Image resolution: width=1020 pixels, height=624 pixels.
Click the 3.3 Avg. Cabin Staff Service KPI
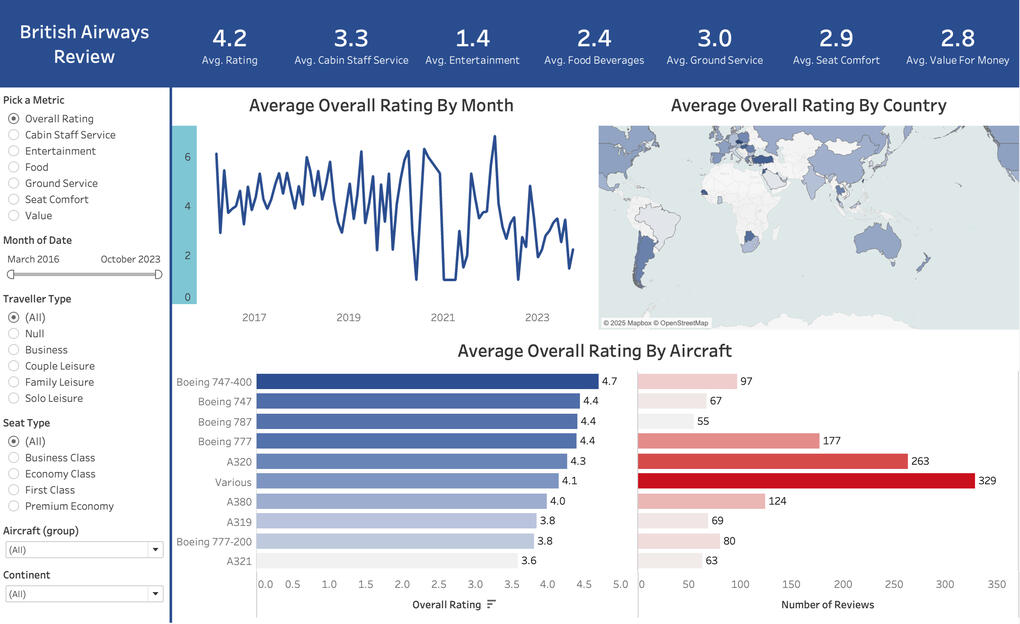pos(351,46)
